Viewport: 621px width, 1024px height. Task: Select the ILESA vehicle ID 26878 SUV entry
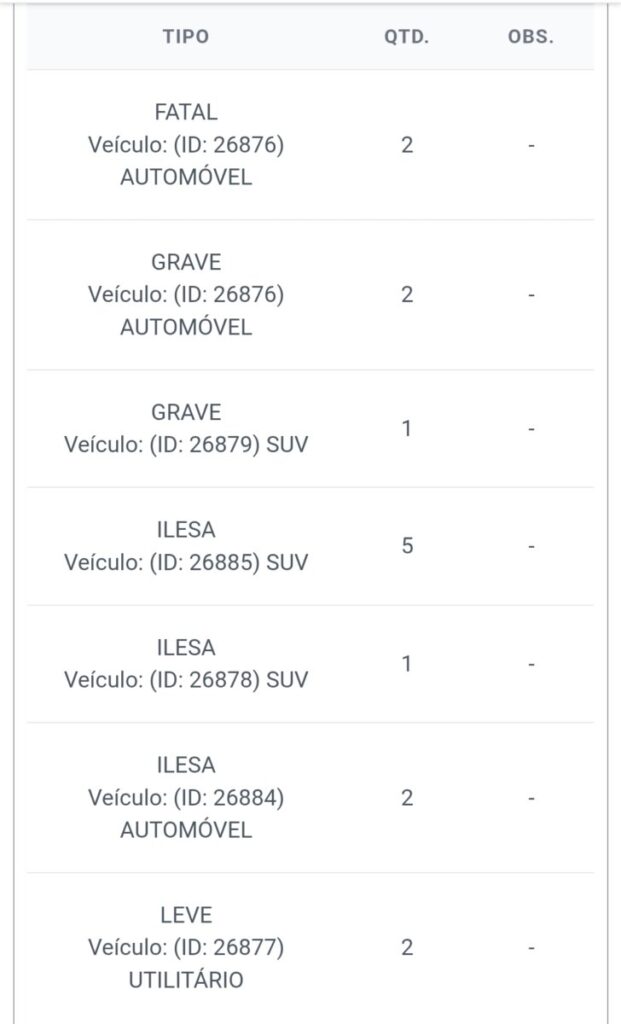[186, 663]
